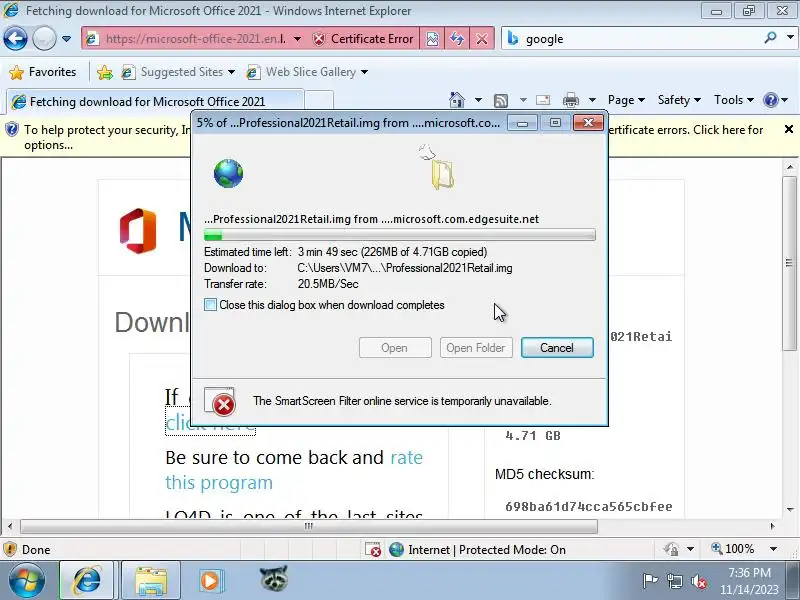Image resolution: width=800 pixels, height=600 pixels.
Task: Click the Certificate Error shield
Action: (x=319, y=39)
